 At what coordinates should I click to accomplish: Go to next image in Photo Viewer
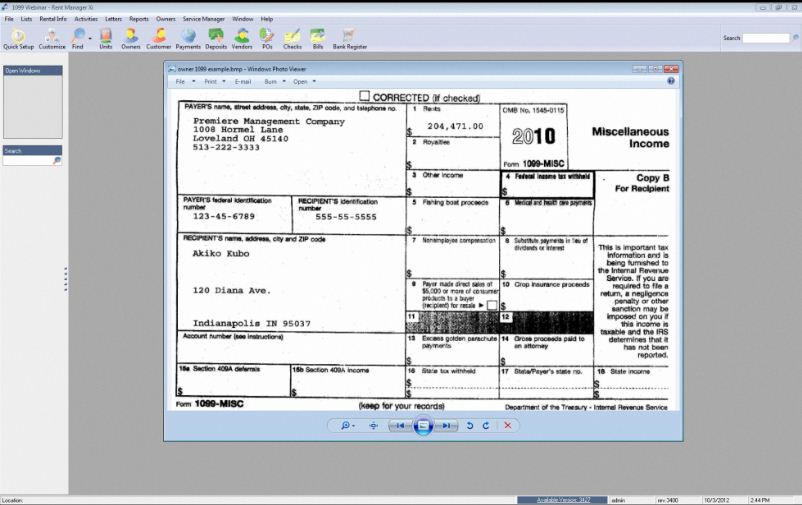click(x=446, y=426)
